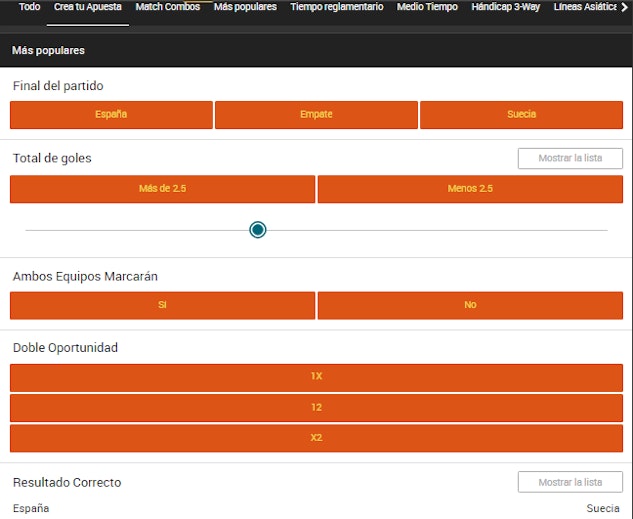633x519 pixels.
Task: Choose Suecia in Final del partido
Action: (521, 115)
